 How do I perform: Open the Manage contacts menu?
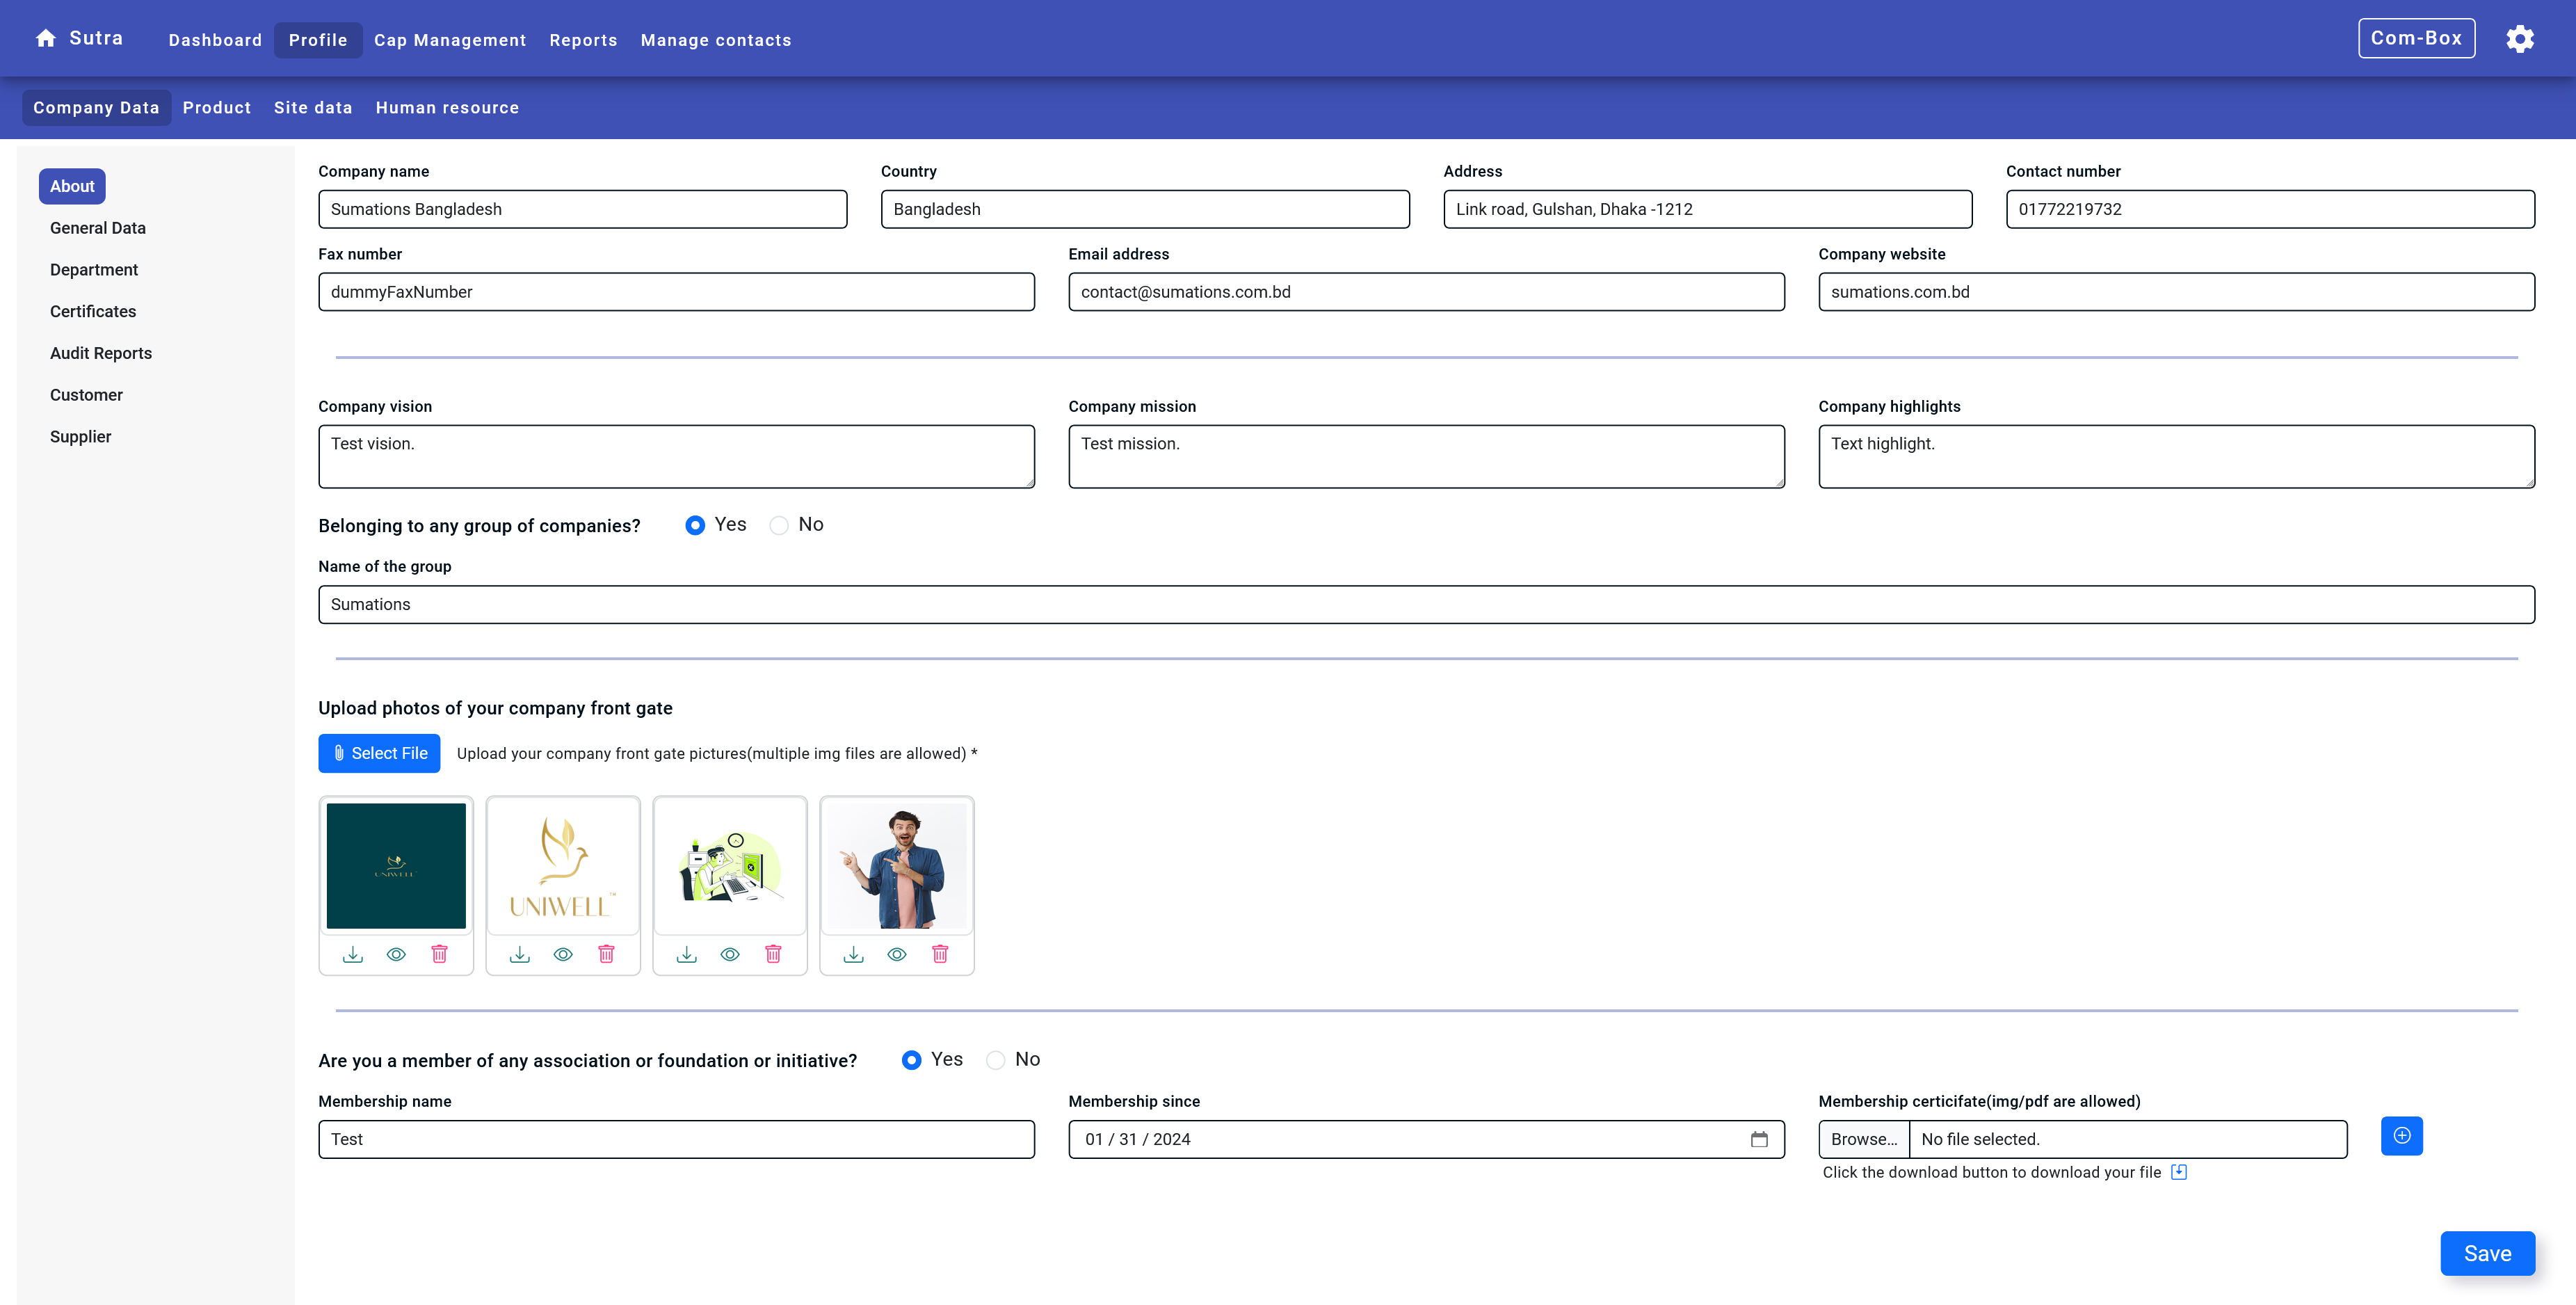[x=716, y=40]
